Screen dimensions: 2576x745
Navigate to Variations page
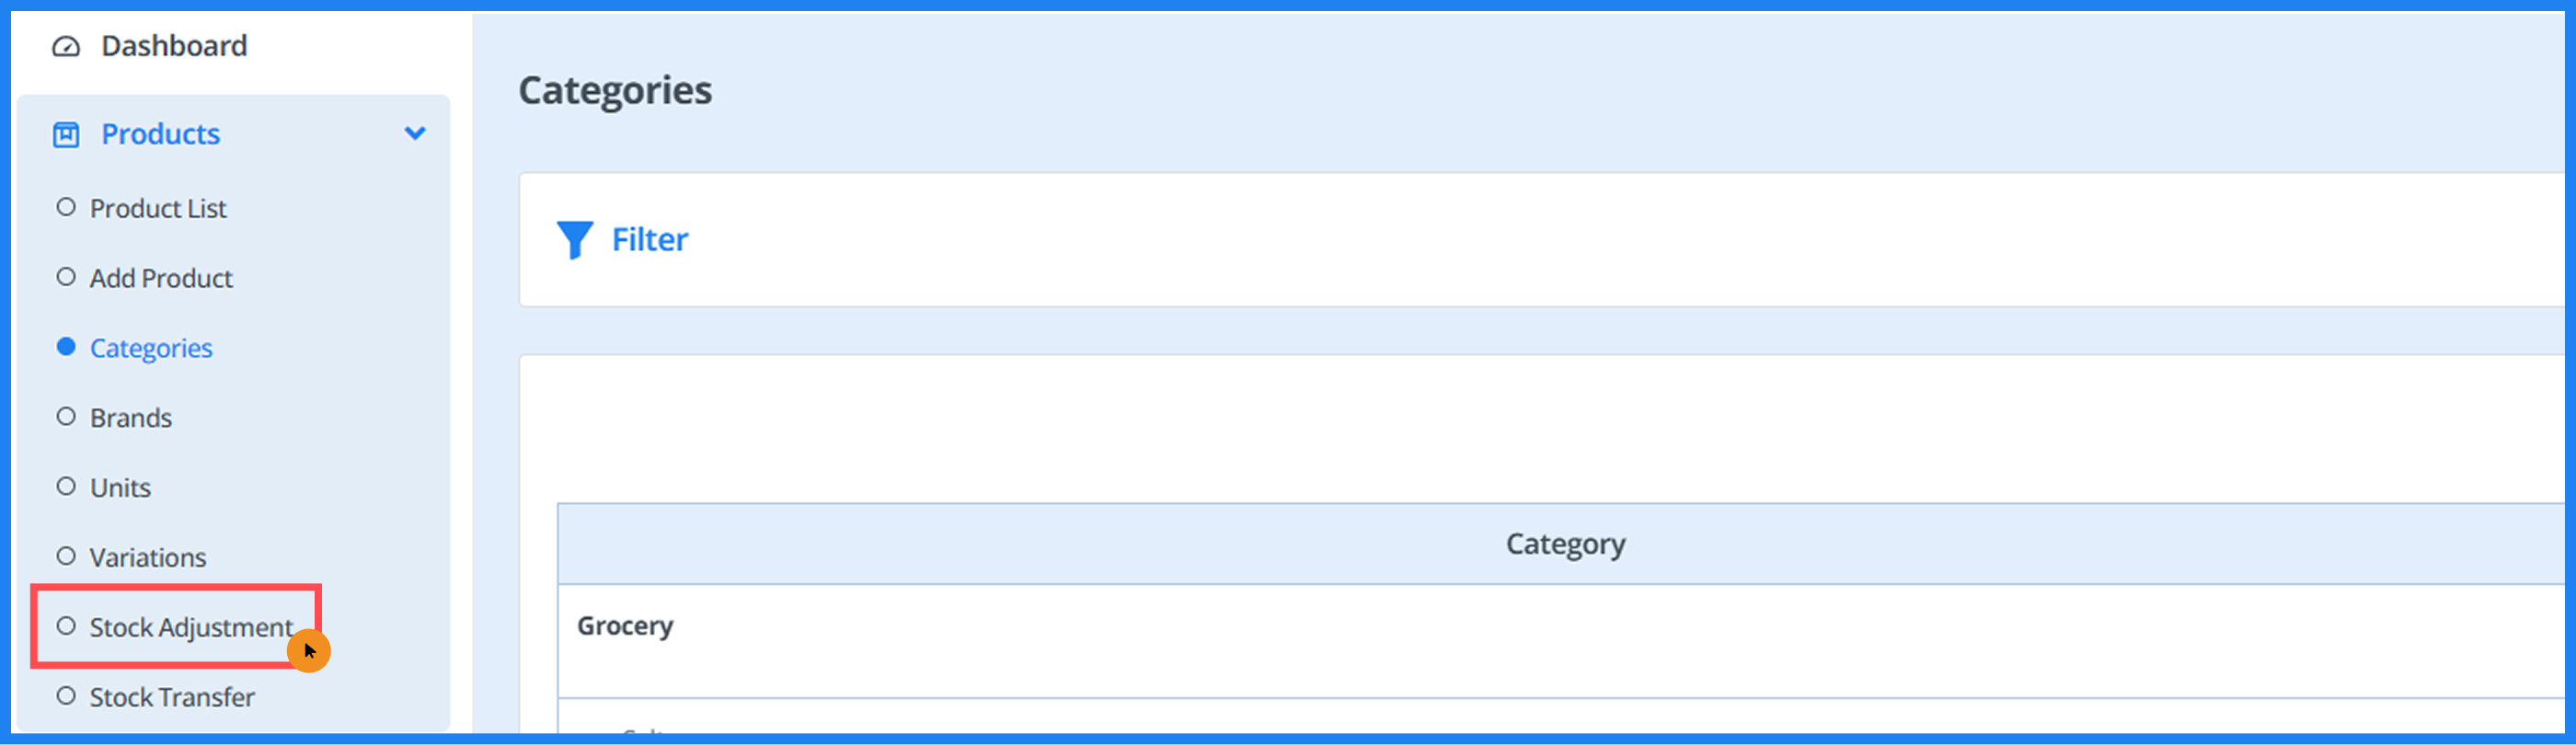[x=148, y=557]
